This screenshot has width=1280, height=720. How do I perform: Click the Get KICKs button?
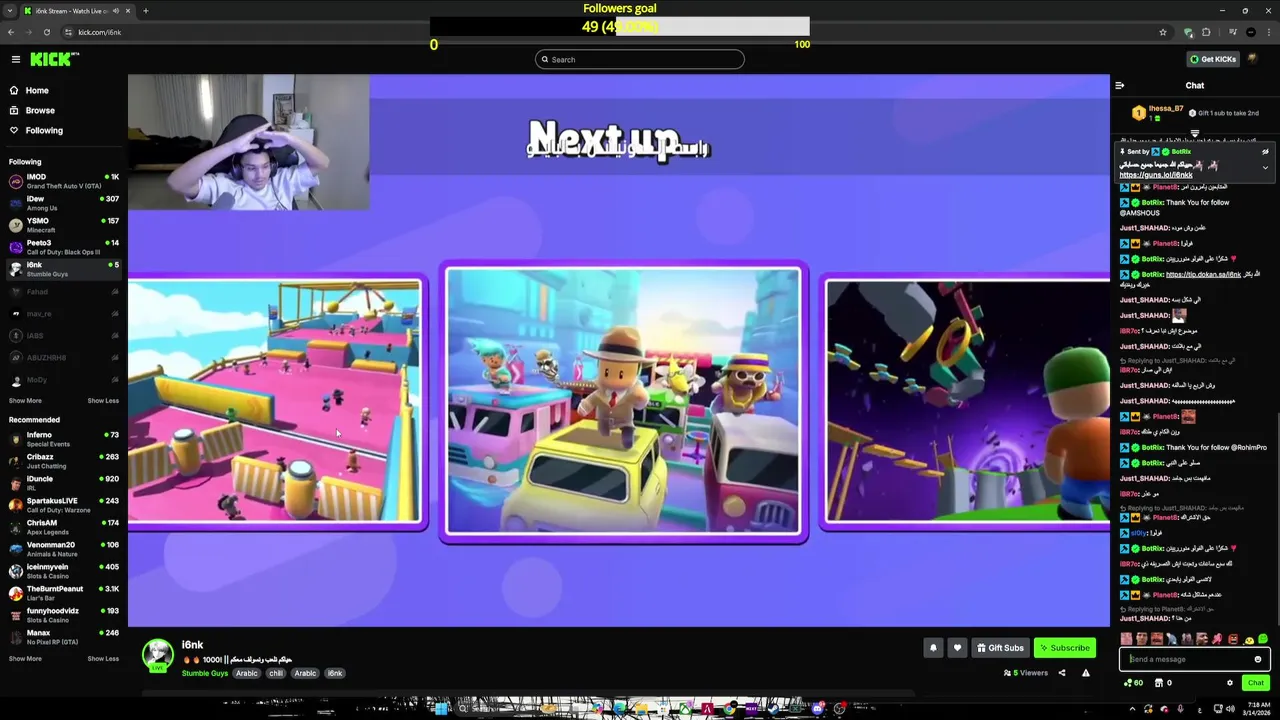pos(1213,59)
